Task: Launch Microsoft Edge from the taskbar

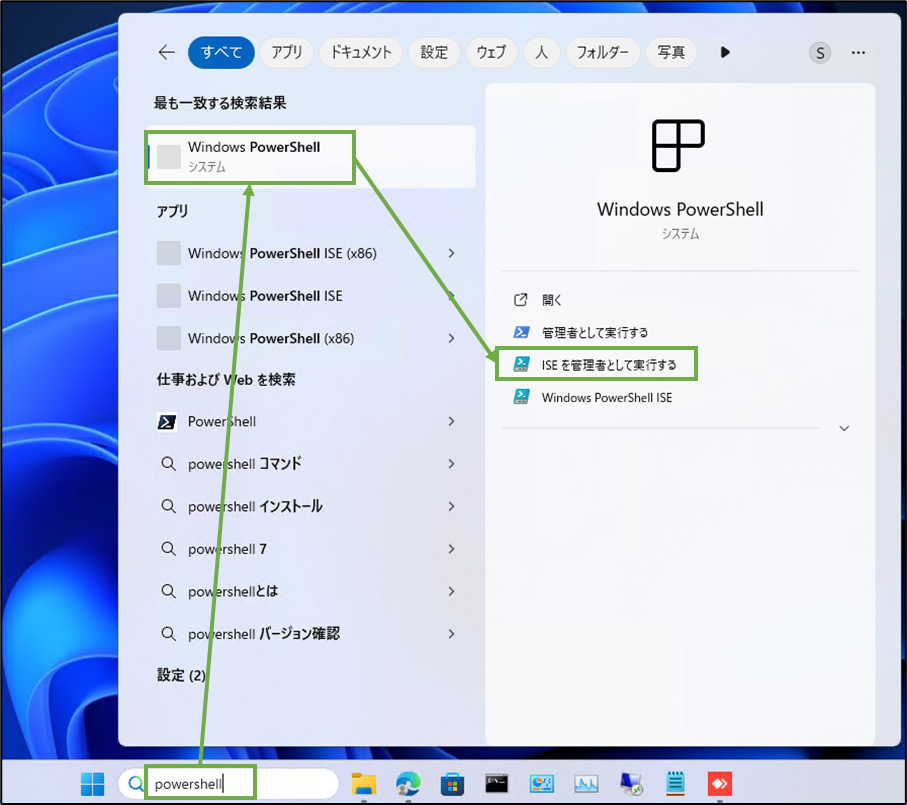Action: 408,784
